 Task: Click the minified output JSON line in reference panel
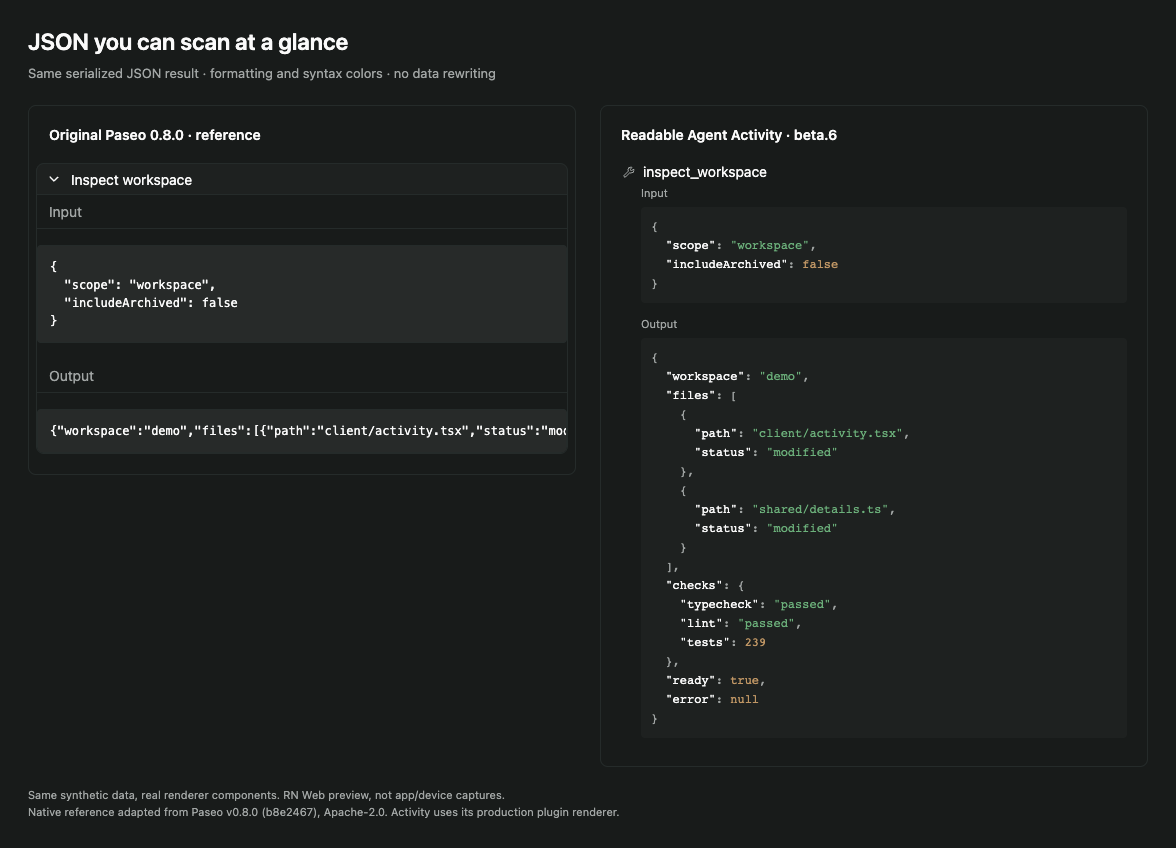pyautogui.click(x=308, y=431)
